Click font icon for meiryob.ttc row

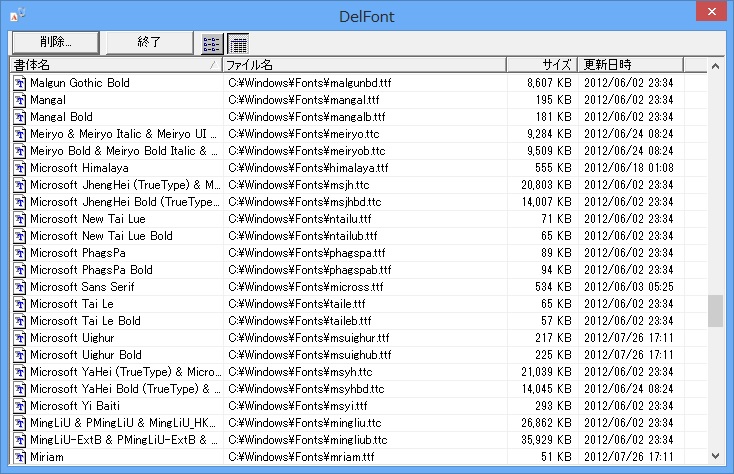(x=20, y=151)
